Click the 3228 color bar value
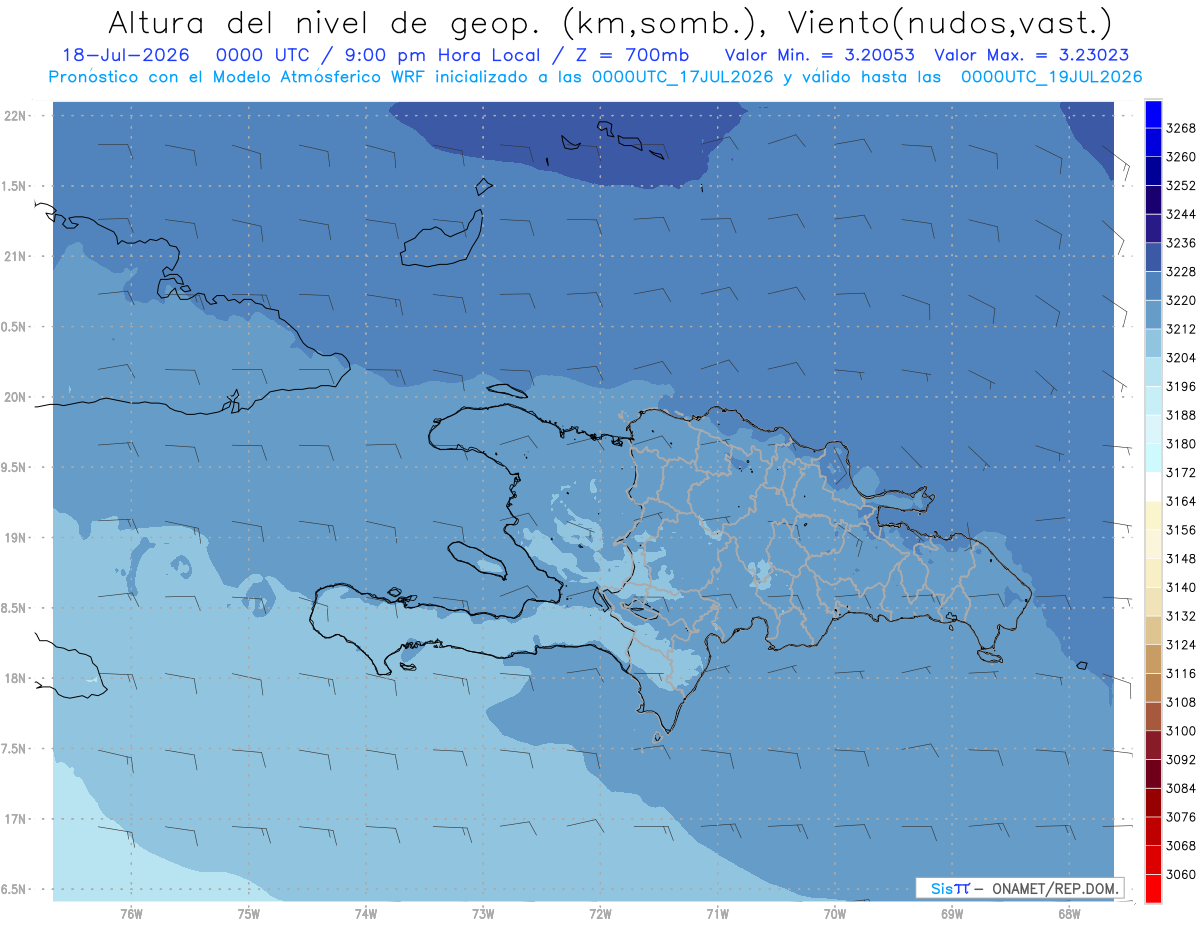This screenshot has width=1200, height=927. pos(1180,272)
